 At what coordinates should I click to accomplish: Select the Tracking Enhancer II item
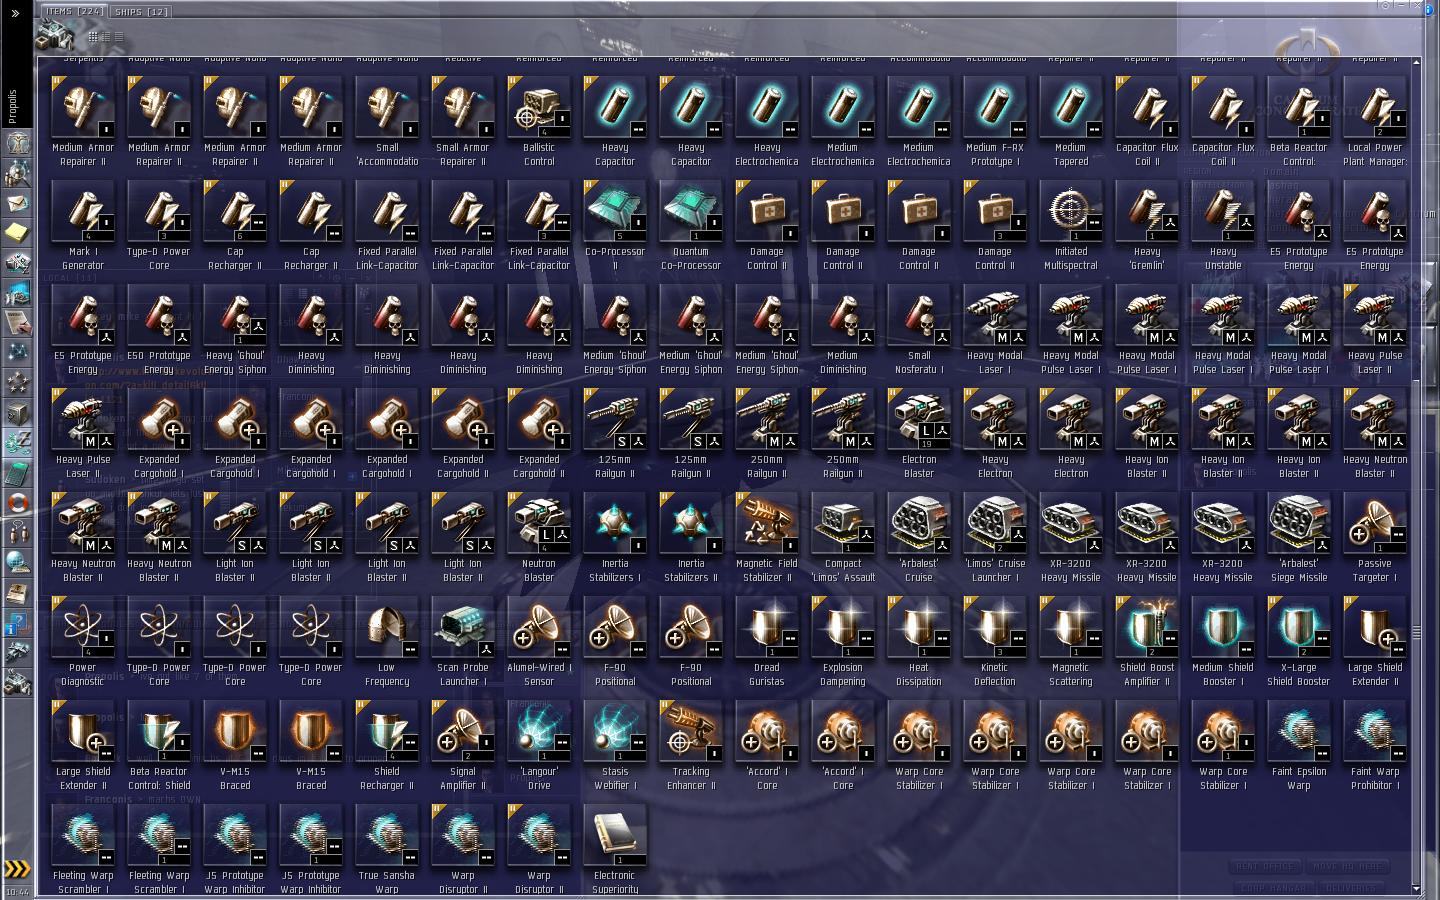tap(691, 732)
